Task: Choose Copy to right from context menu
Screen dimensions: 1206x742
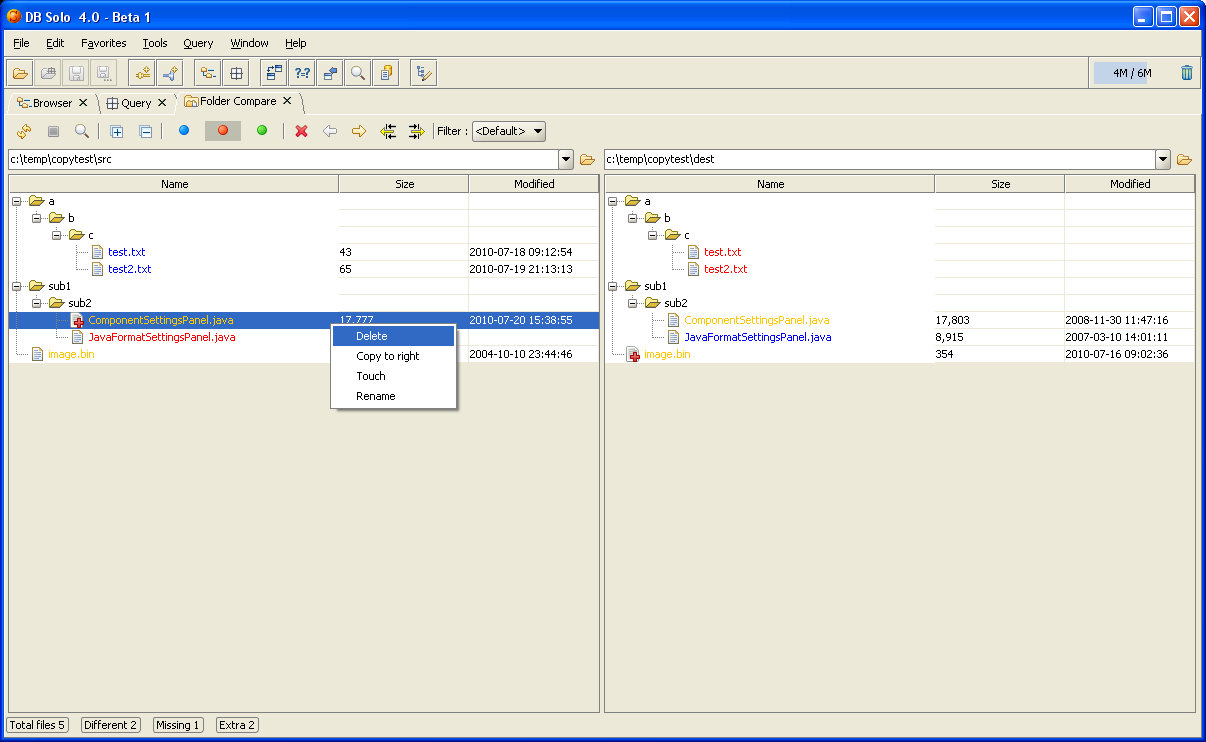Action: (393, 356)
